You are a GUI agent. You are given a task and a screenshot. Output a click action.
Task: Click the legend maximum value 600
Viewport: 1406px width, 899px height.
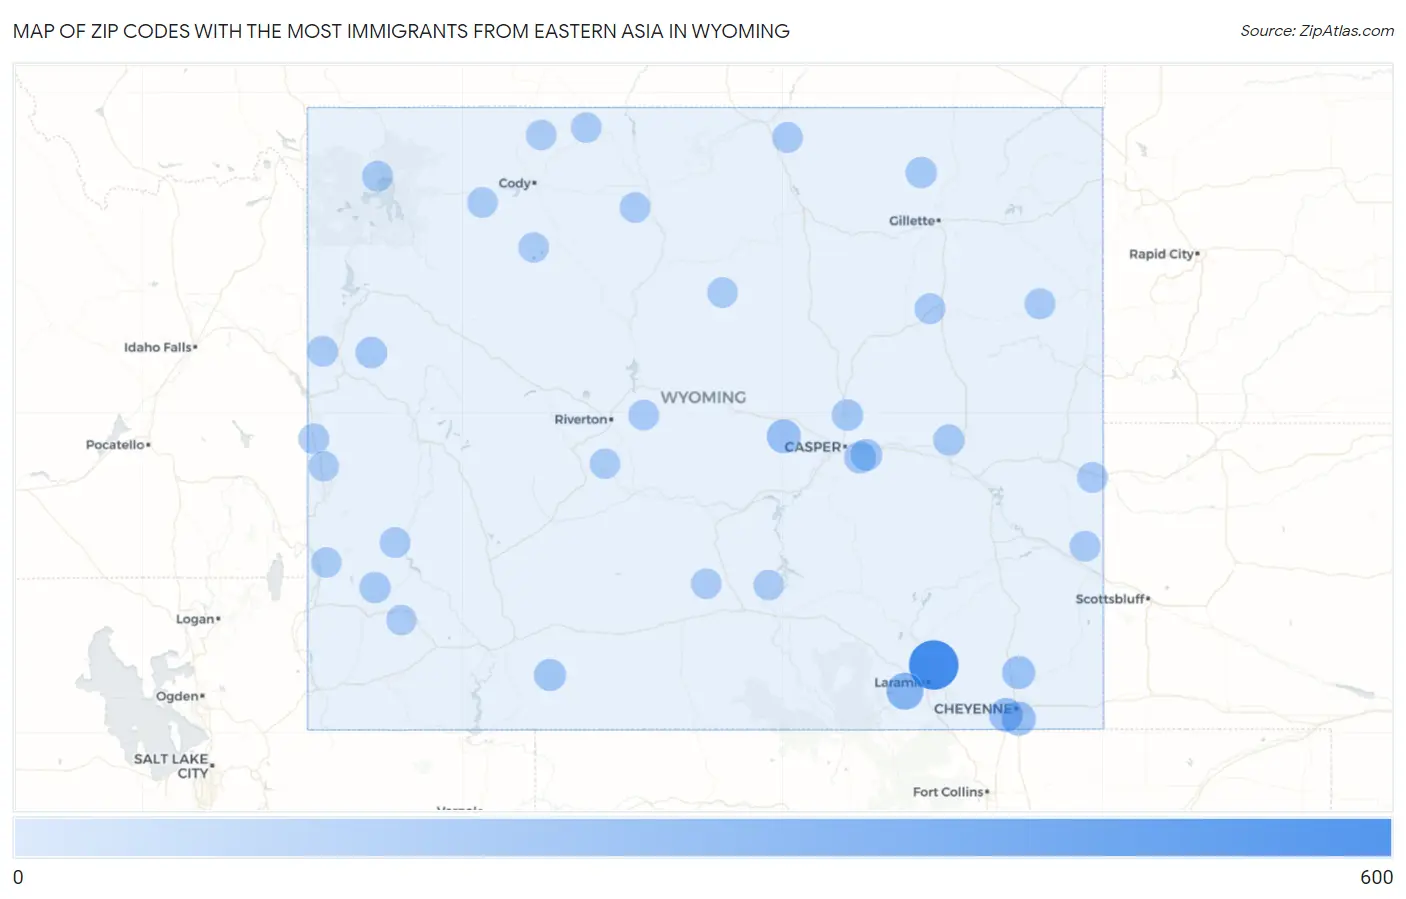1376,877
